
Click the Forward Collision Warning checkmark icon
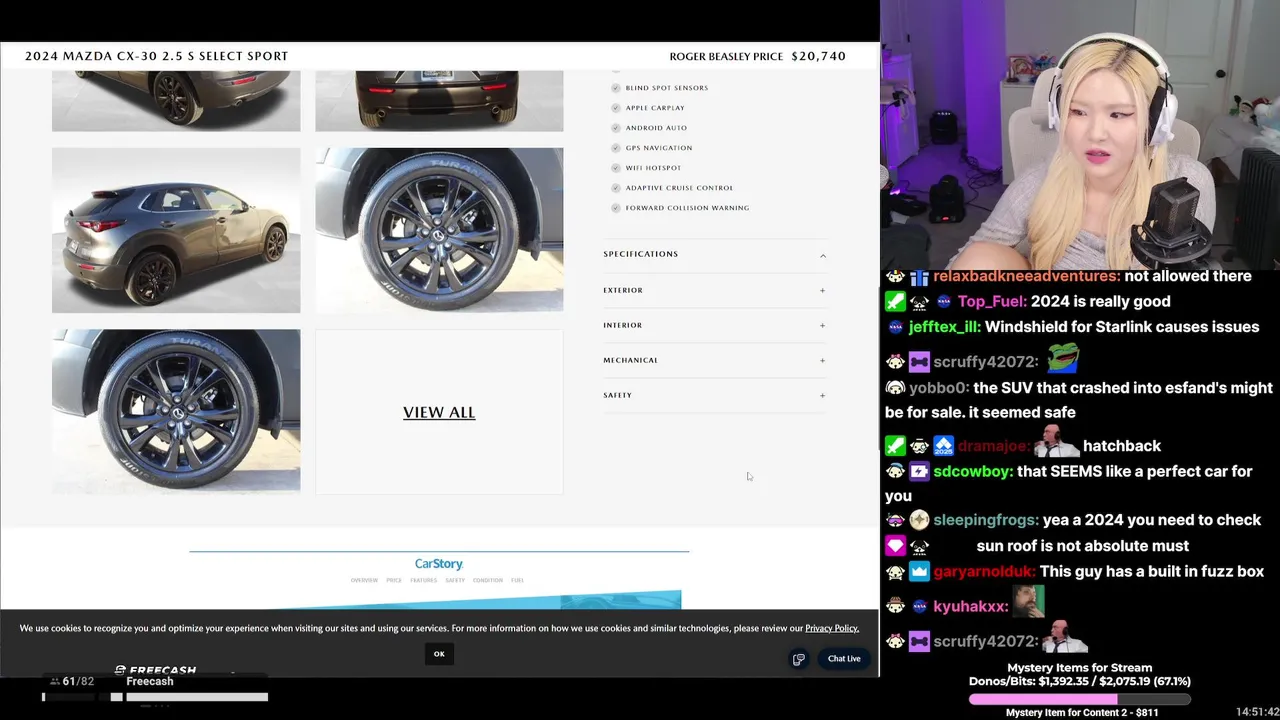616,208
